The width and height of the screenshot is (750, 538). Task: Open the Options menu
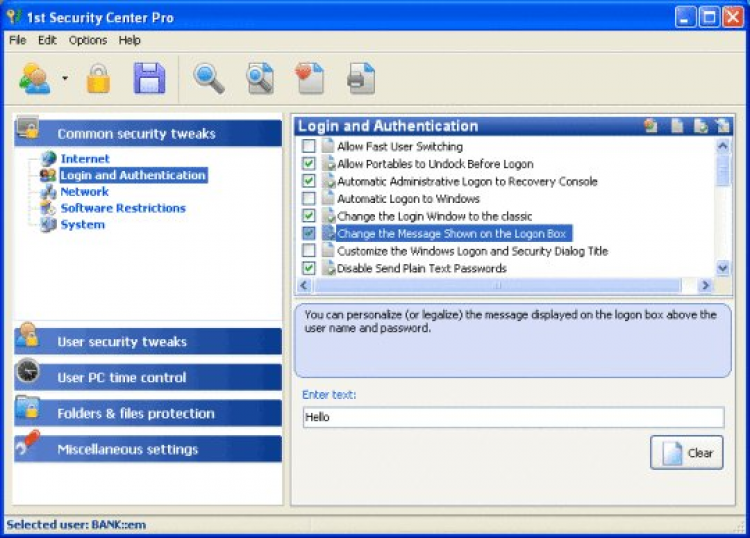(x=88, y=40)
